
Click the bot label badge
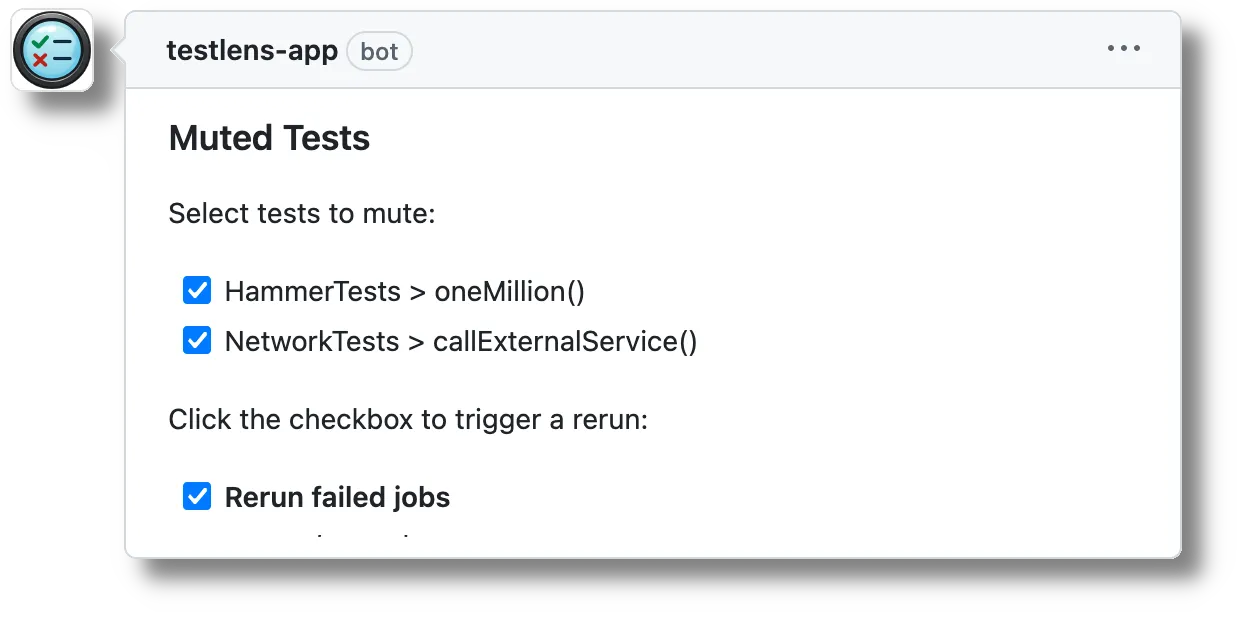[379, 50]
